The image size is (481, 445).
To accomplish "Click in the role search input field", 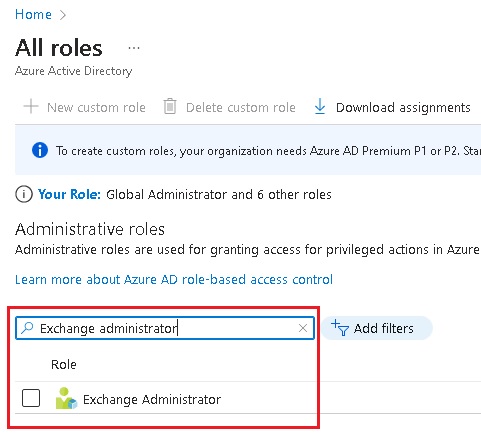I will [x=165, y=328].
